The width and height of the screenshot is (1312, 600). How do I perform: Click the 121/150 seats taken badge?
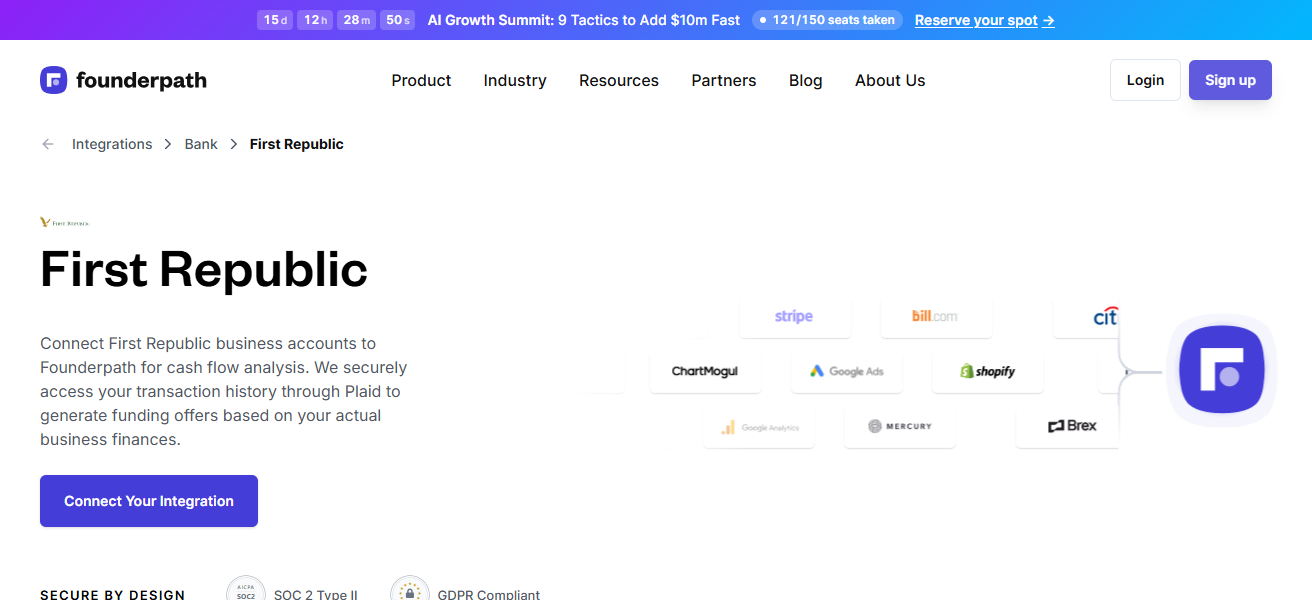(x=827, y=20)
